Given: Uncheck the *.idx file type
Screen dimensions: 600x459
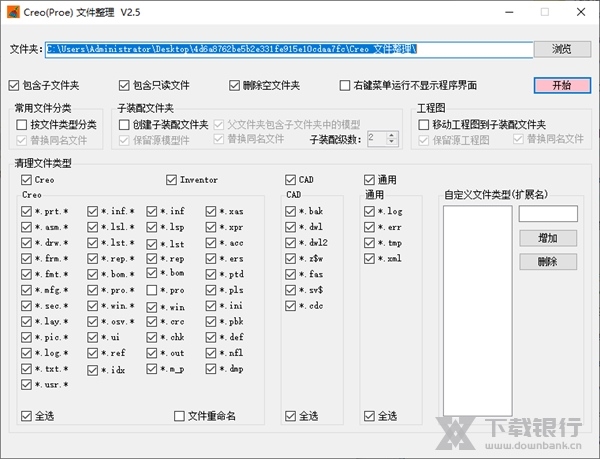Looking at the screenshot, I should point(93,370).
